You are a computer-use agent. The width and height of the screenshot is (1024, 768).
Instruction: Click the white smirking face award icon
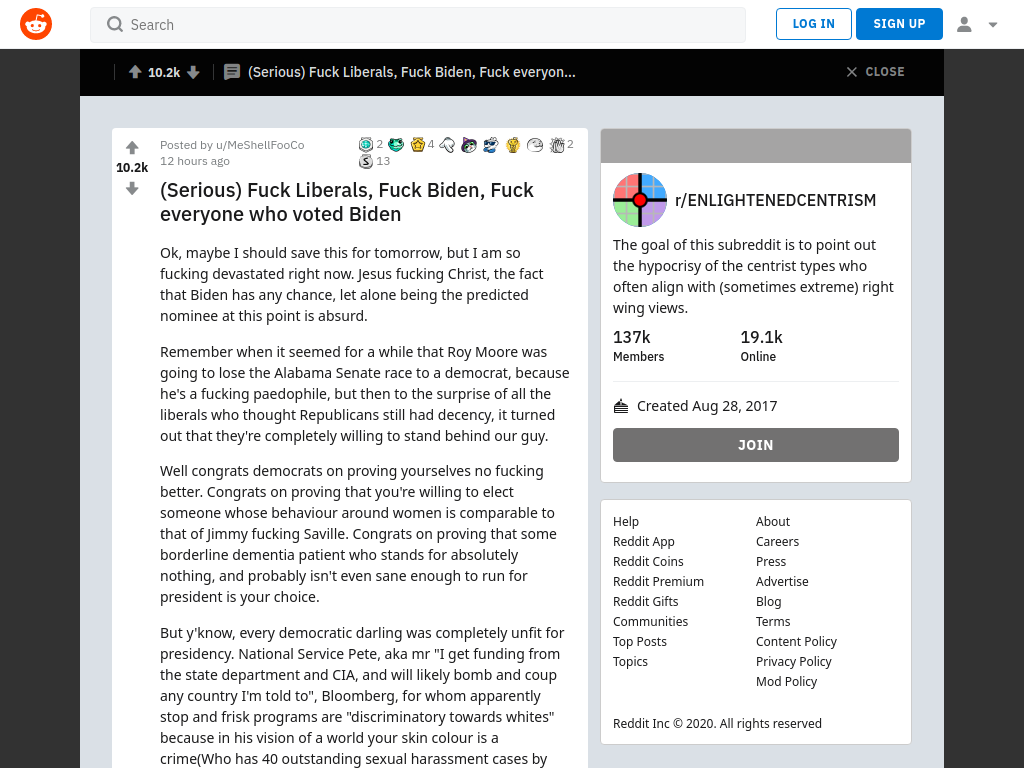pyautogui.click(x=535, y=144)
